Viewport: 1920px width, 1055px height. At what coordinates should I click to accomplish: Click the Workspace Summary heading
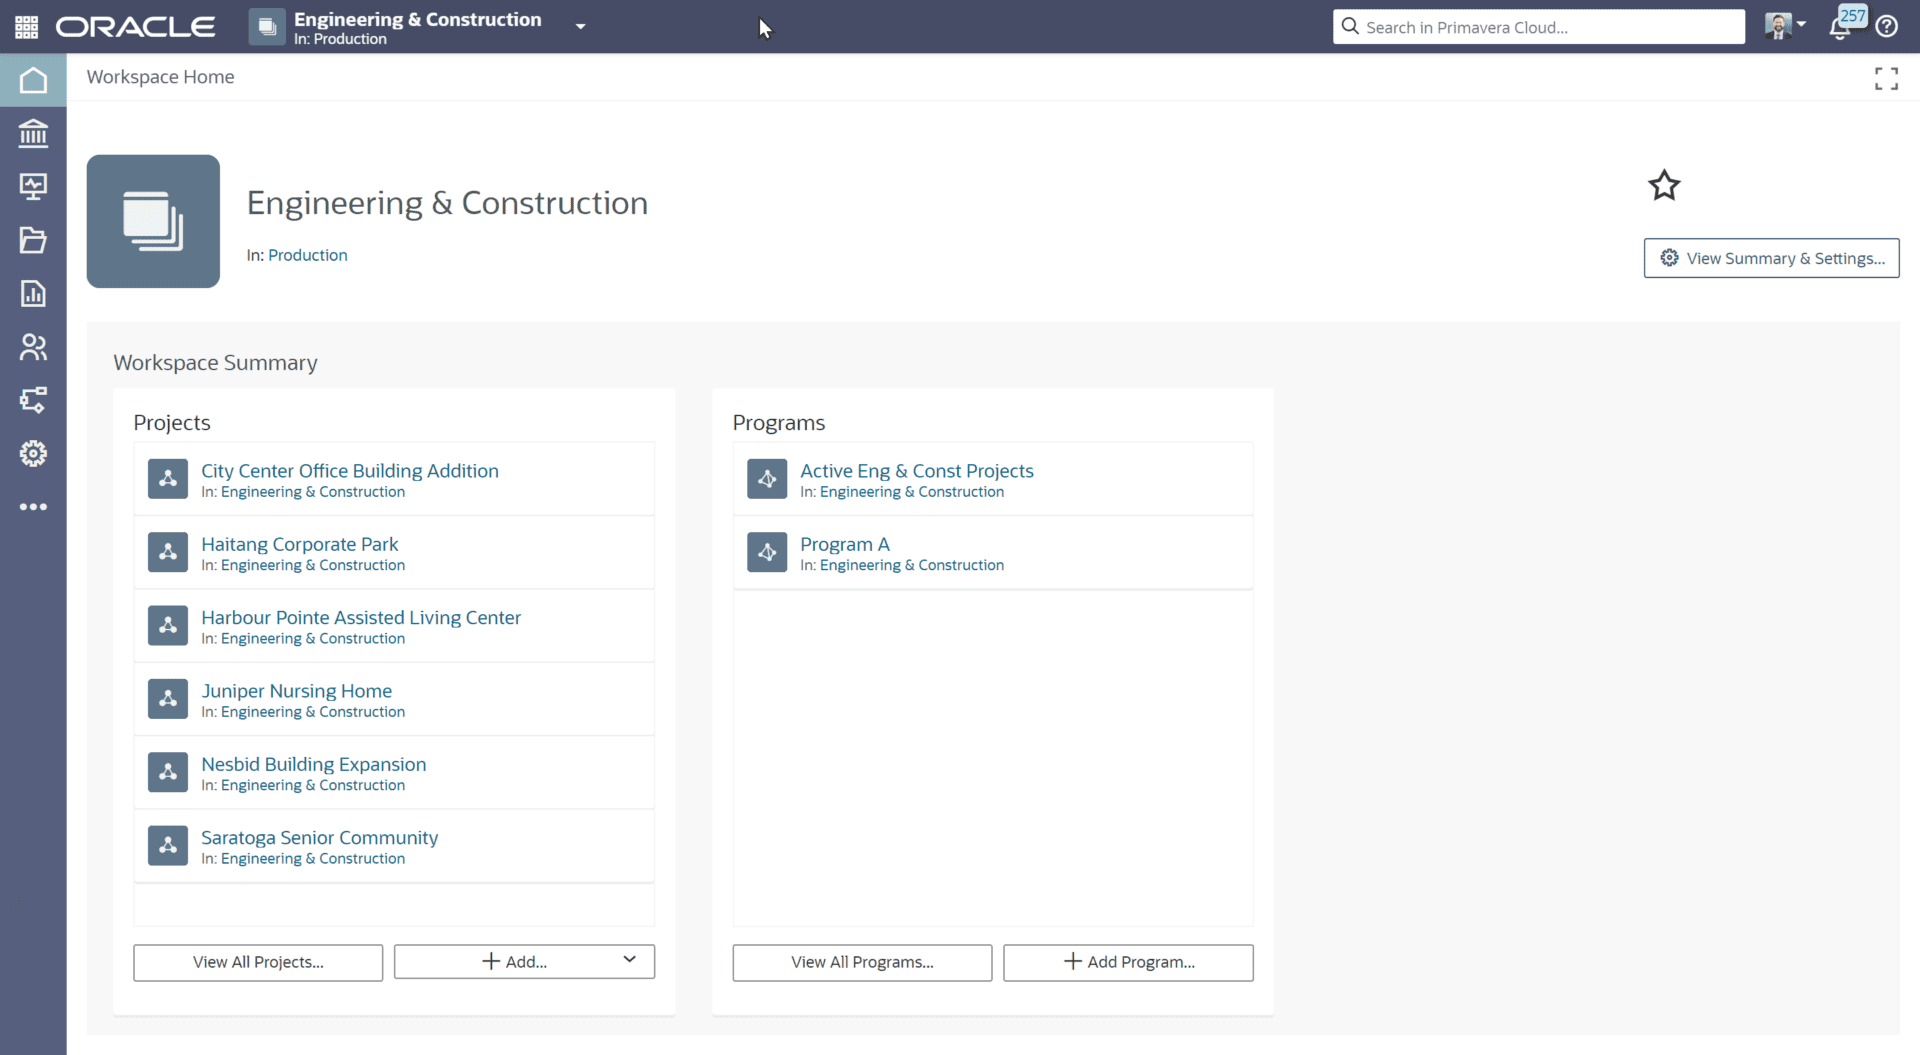[x=215, y=363]
